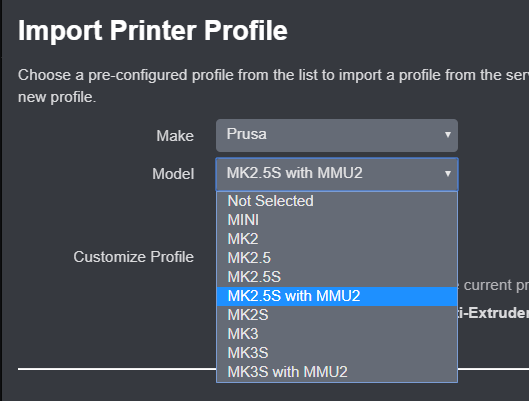Open the Make dropdown showing Prusa
The height and width of the screenshot is (401, 529).
click(337, 135)
